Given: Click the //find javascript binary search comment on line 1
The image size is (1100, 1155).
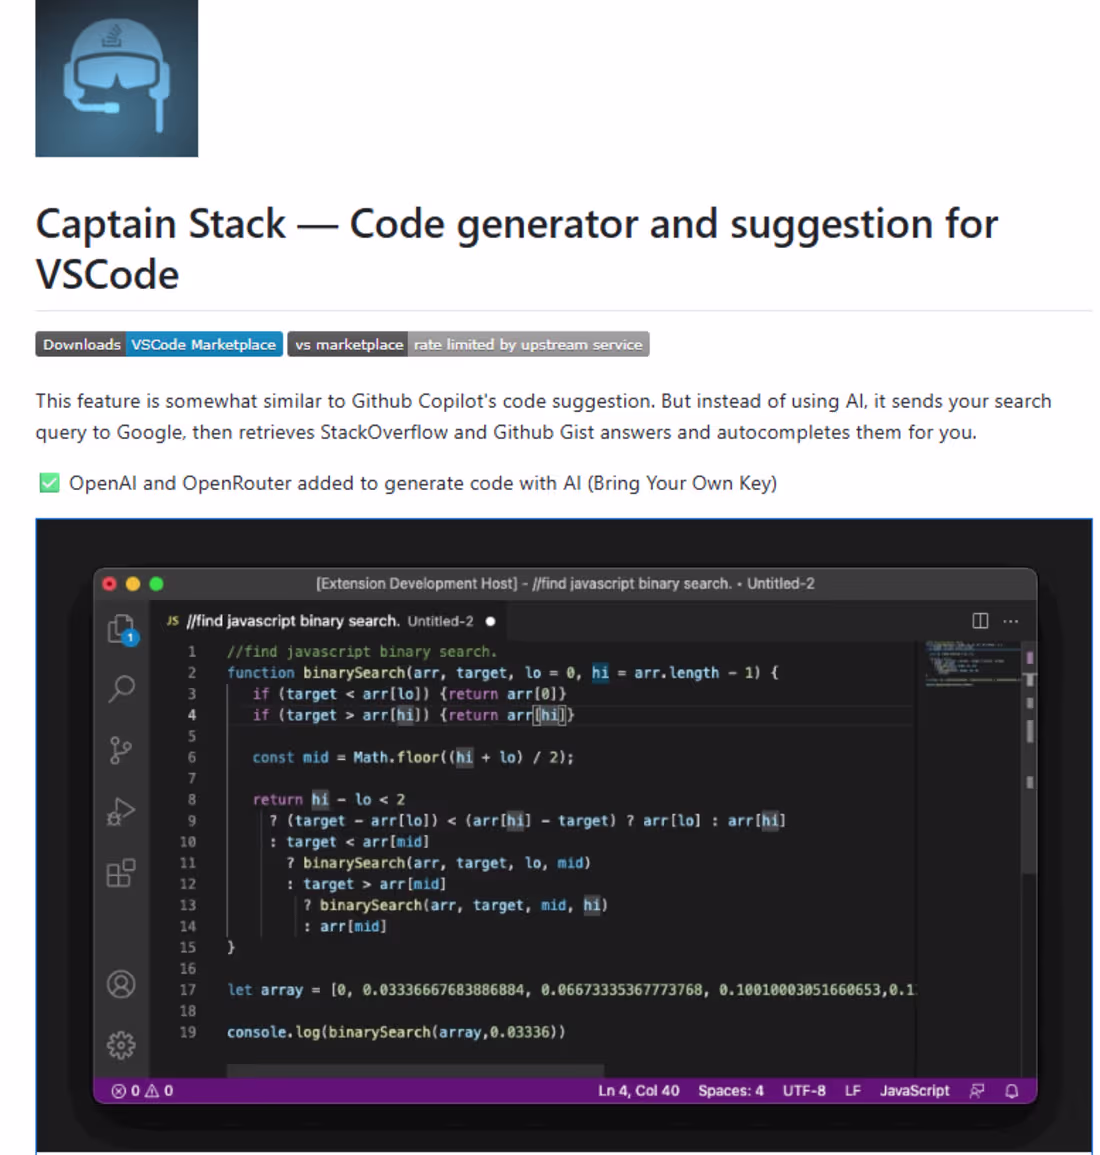Looking at the screenshot, I should (x=362, y=651).
